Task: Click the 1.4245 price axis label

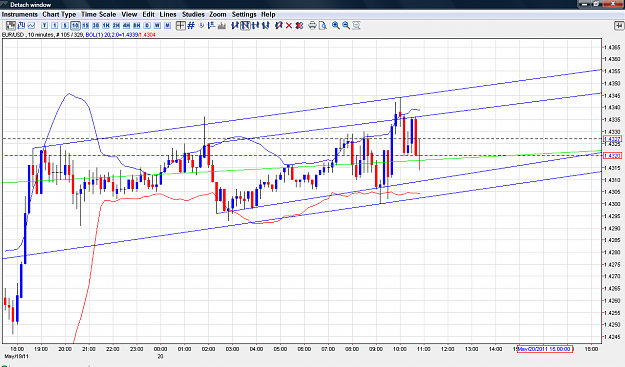Action: pyautogui.click(x=612, y=337)
